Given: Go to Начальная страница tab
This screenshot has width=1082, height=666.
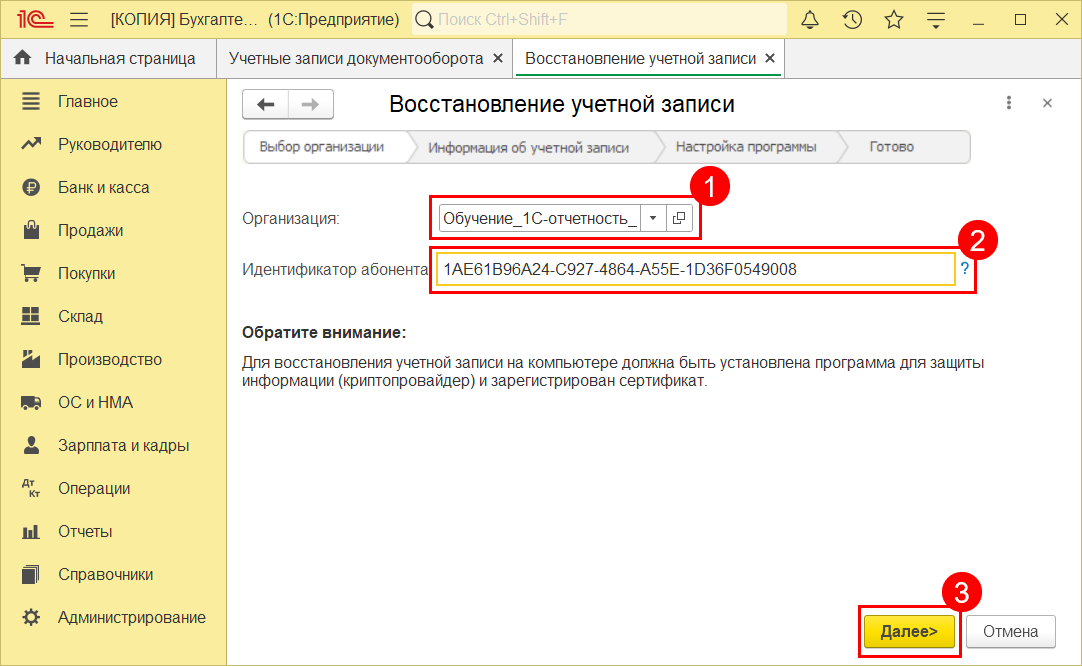Looking at the screenshot, I should (x=108, y=59).
